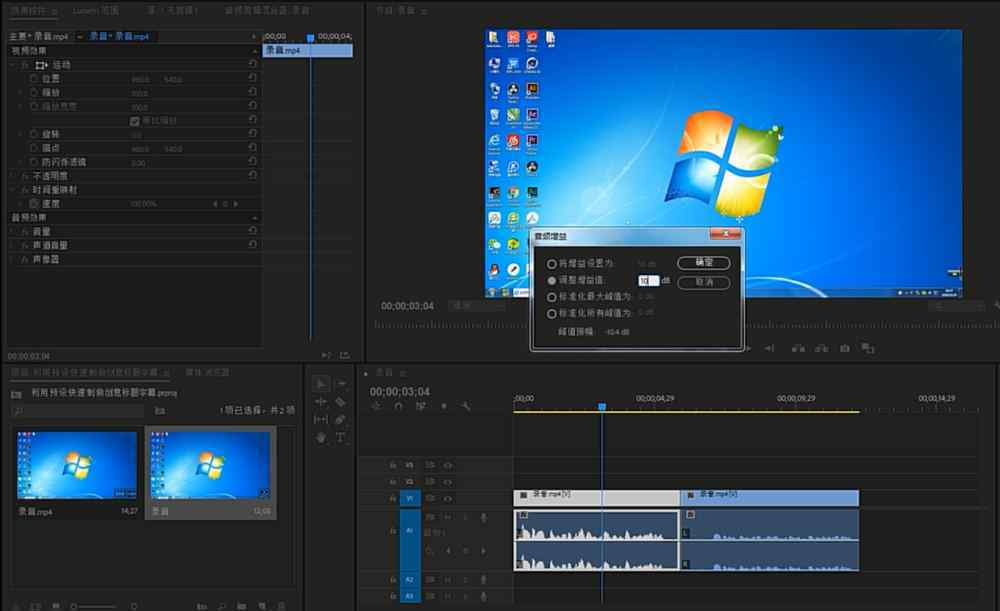Expand the 时间重映射 effect twirl arrow

pos(13,190)
